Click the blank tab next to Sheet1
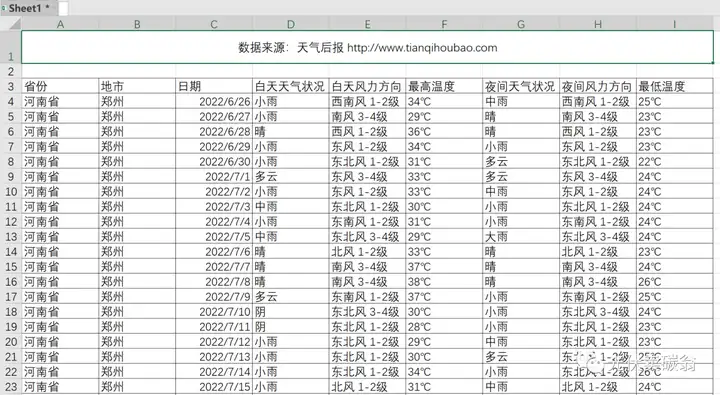720x395 pixels. coord(63,8)
